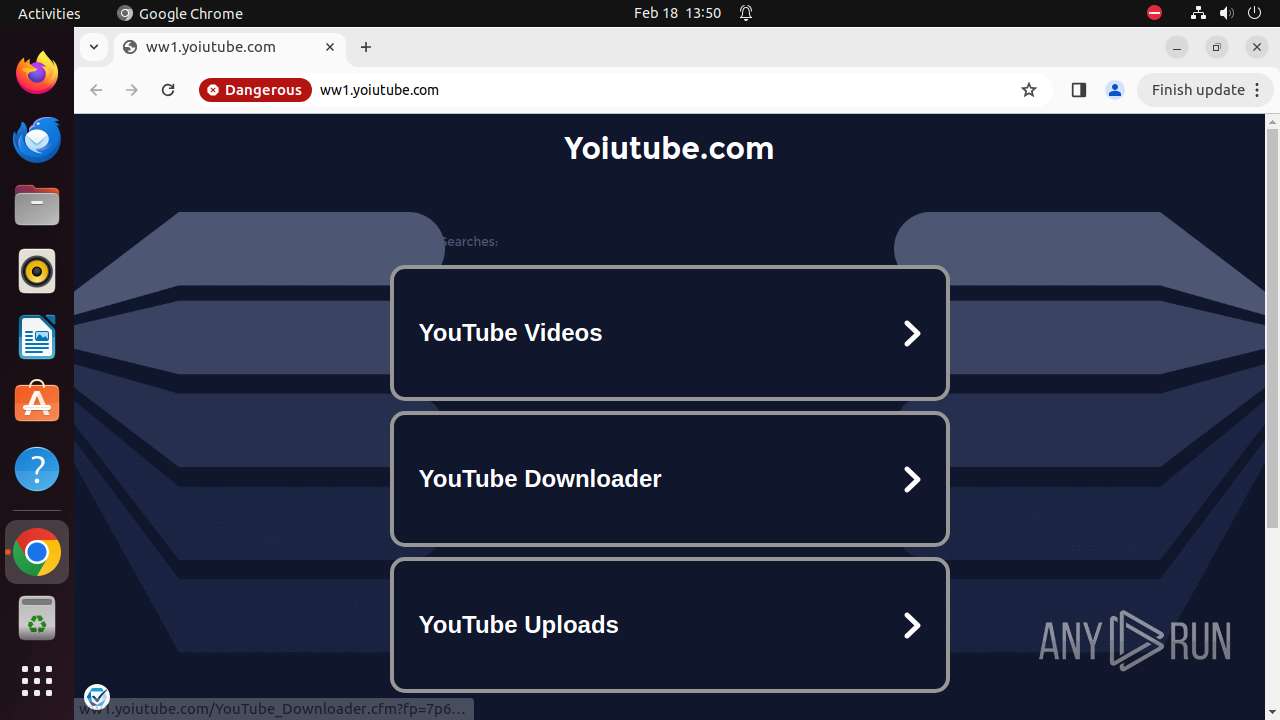Viewport: 1280px width, 720px height.
Task: Open Ubuntu Software store
Action: pos(37,403)
